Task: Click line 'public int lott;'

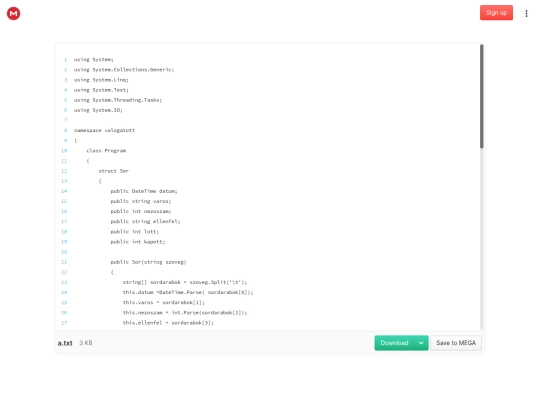Action: click(135, 232)
